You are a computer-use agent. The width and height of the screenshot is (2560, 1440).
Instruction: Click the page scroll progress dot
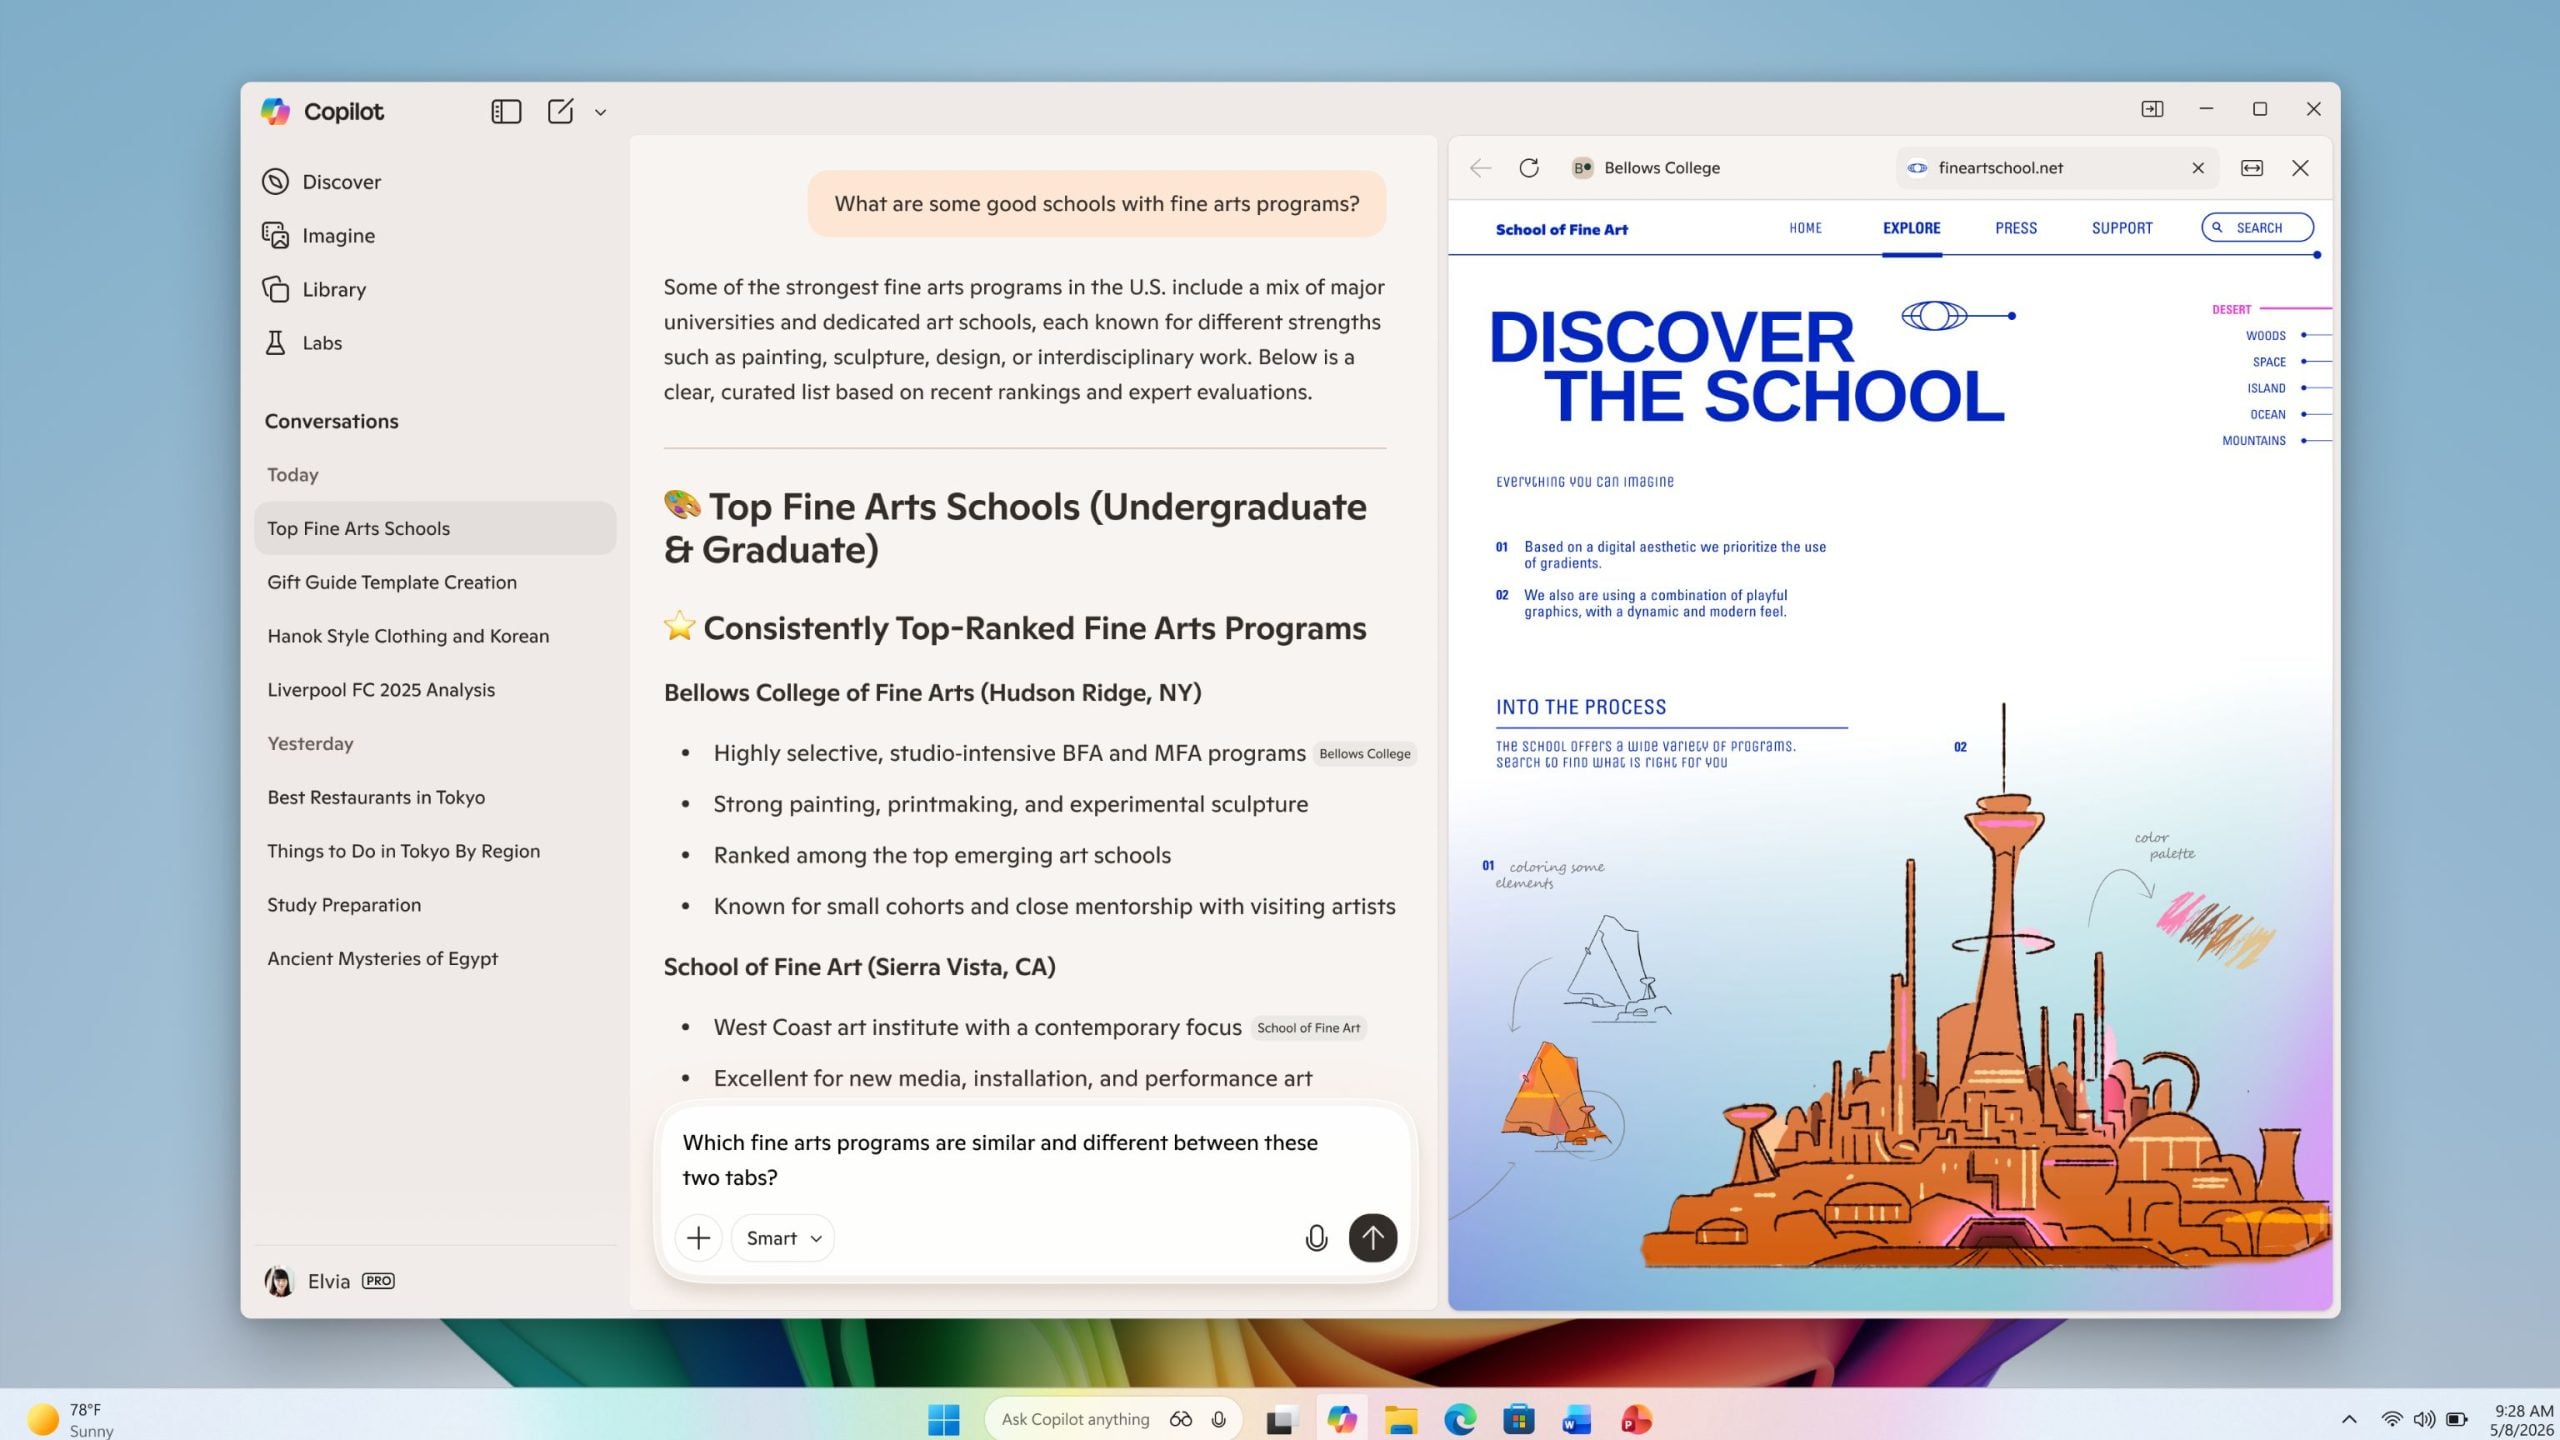[2316, 255]
